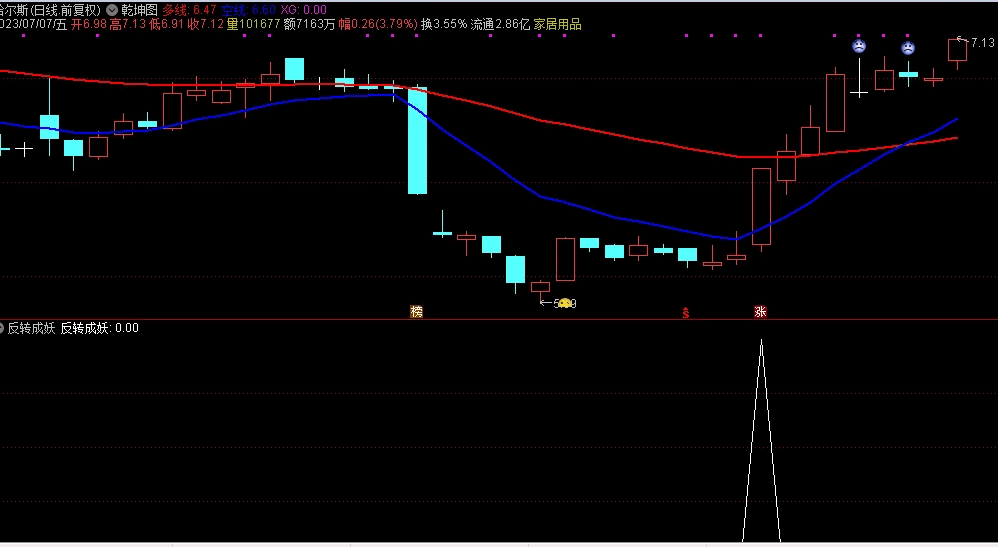Click the red $ marker icon
The height and width of the screenshot is (547, 998).
[685, 313]
